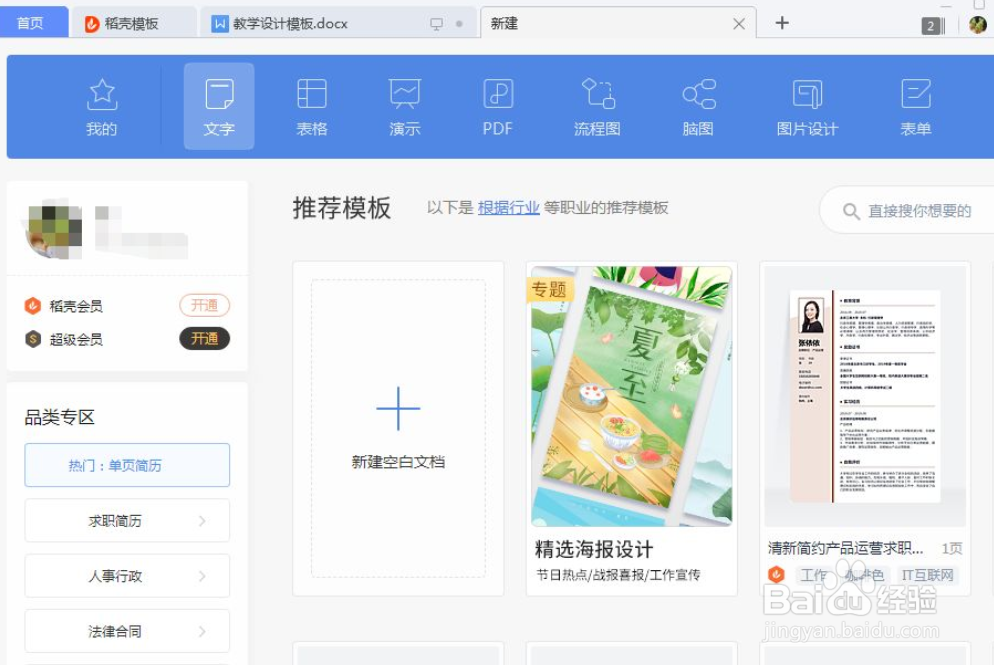Open the 我的 personal section

(101, 105)
